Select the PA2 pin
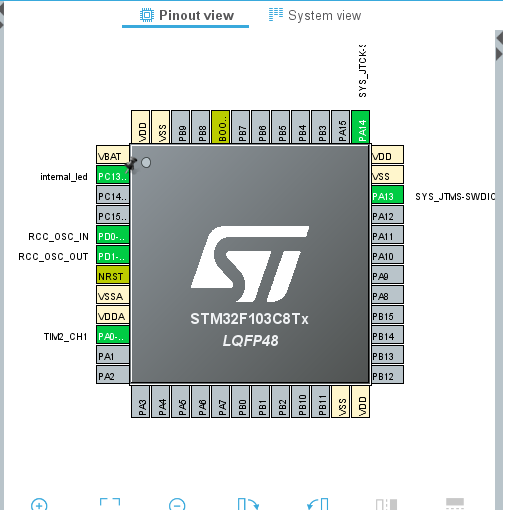 pos(113,375)
